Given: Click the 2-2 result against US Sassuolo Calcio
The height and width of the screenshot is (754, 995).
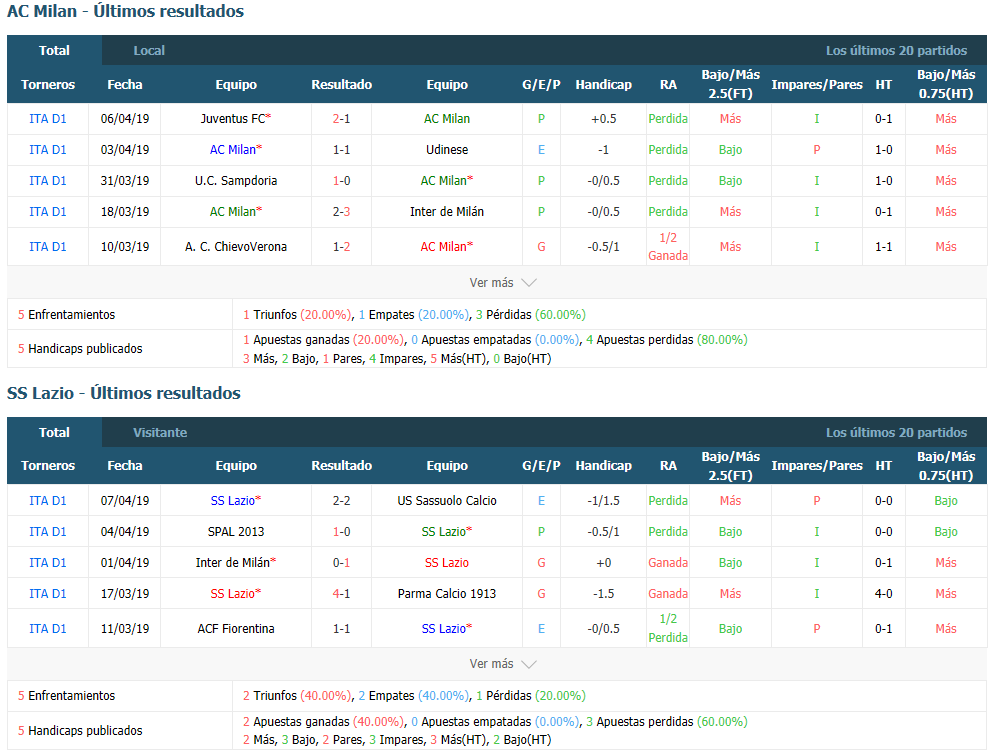Looking at the screenshot, I should click(341, 501).
